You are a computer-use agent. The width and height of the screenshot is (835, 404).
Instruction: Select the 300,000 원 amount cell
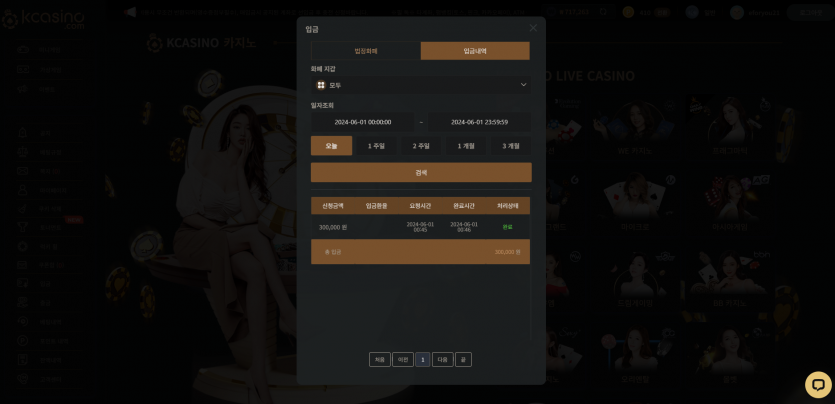[x=333, y=227]
